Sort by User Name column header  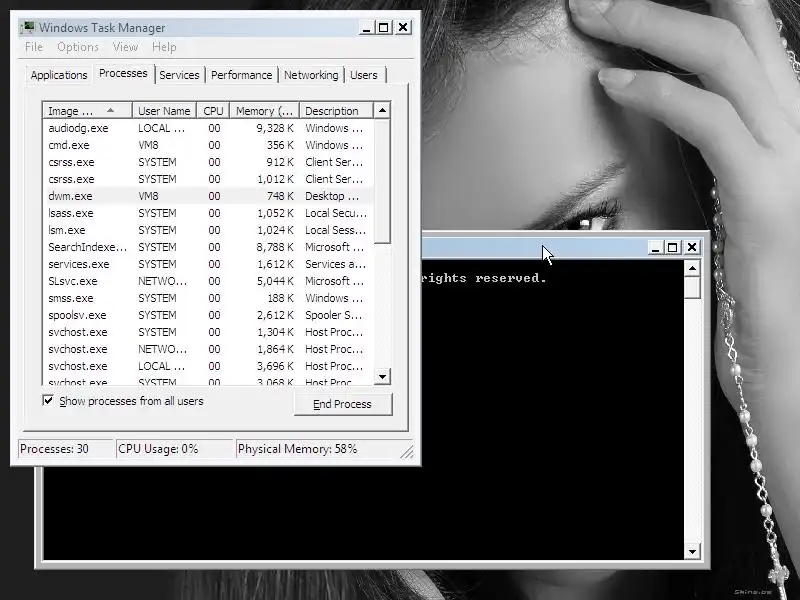[x=164, y=111]
